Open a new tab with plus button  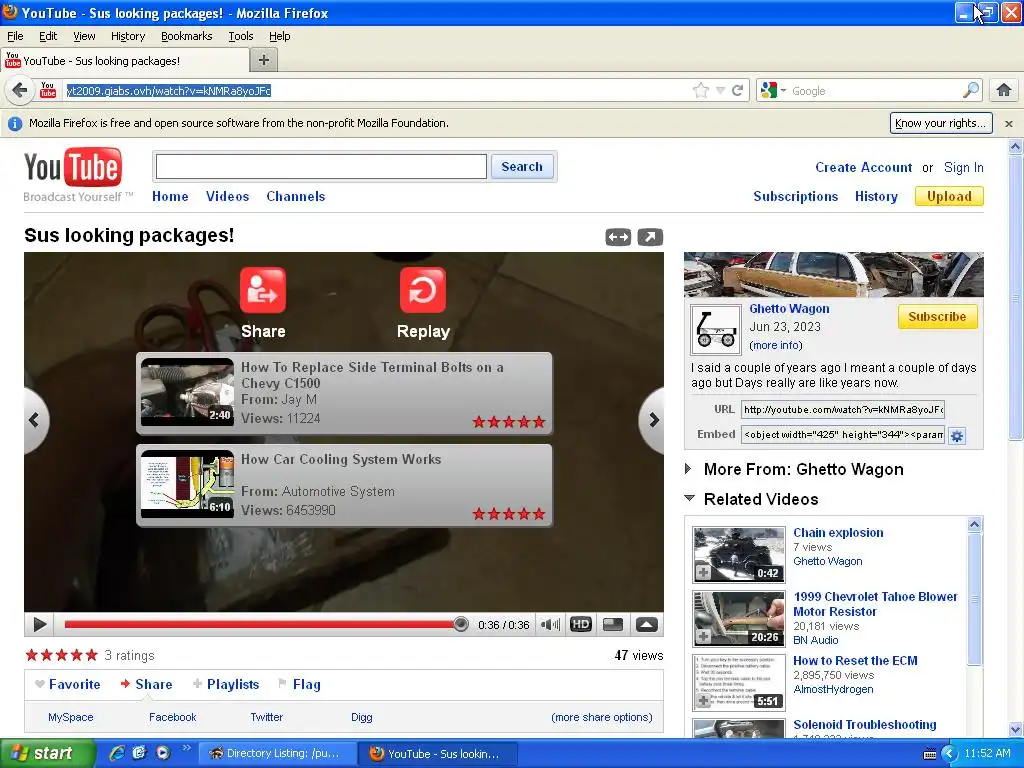pos(264,60)
